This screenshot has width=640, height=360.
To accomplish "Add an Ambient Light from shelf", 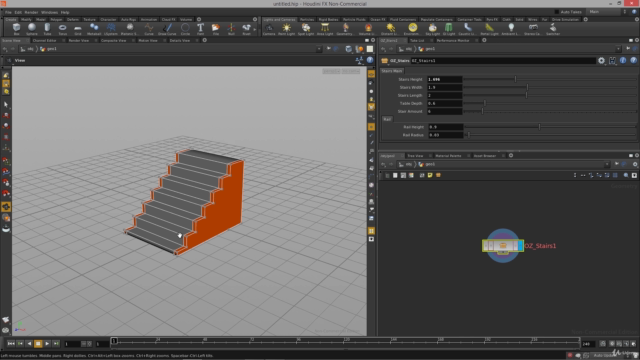I will point(511,29).
